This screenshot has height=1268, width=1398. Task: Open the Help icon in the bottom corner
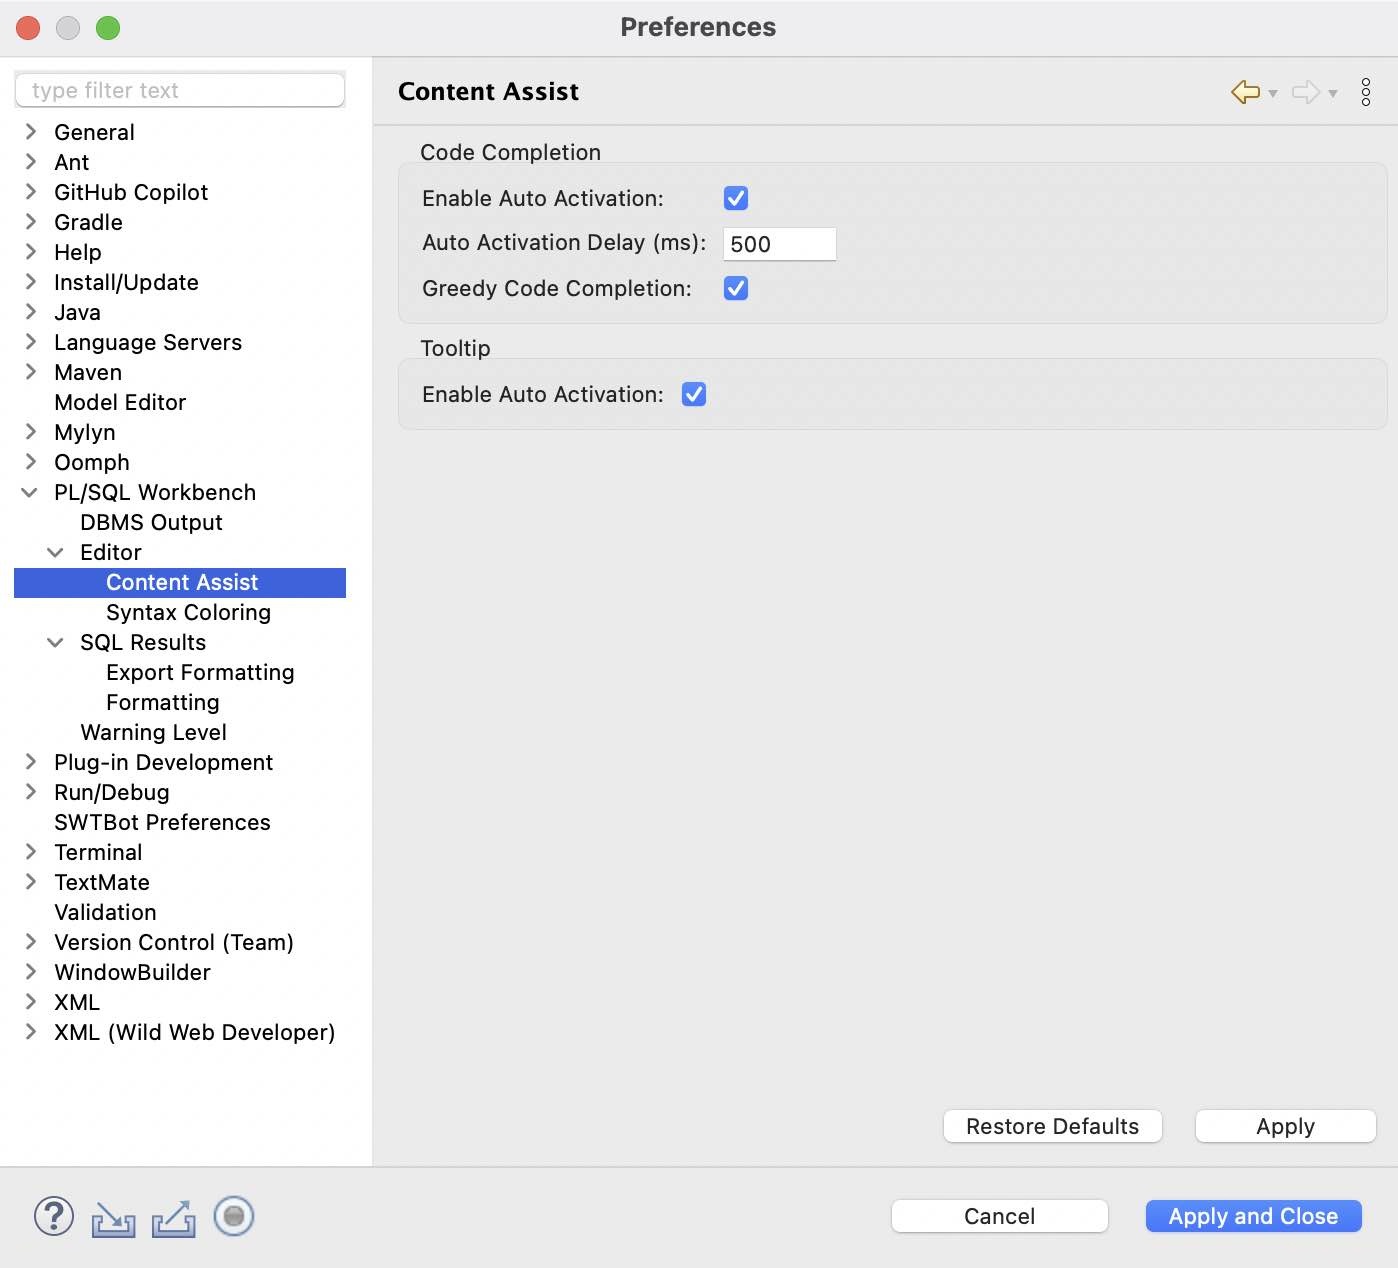point(53,1217)
